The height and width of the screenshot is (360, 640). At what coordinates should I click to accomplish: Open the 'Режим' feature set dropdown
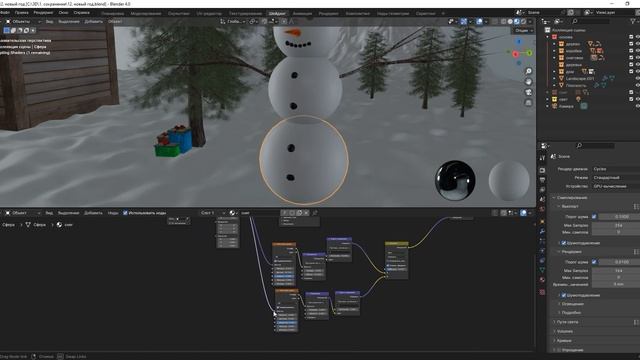616,178
